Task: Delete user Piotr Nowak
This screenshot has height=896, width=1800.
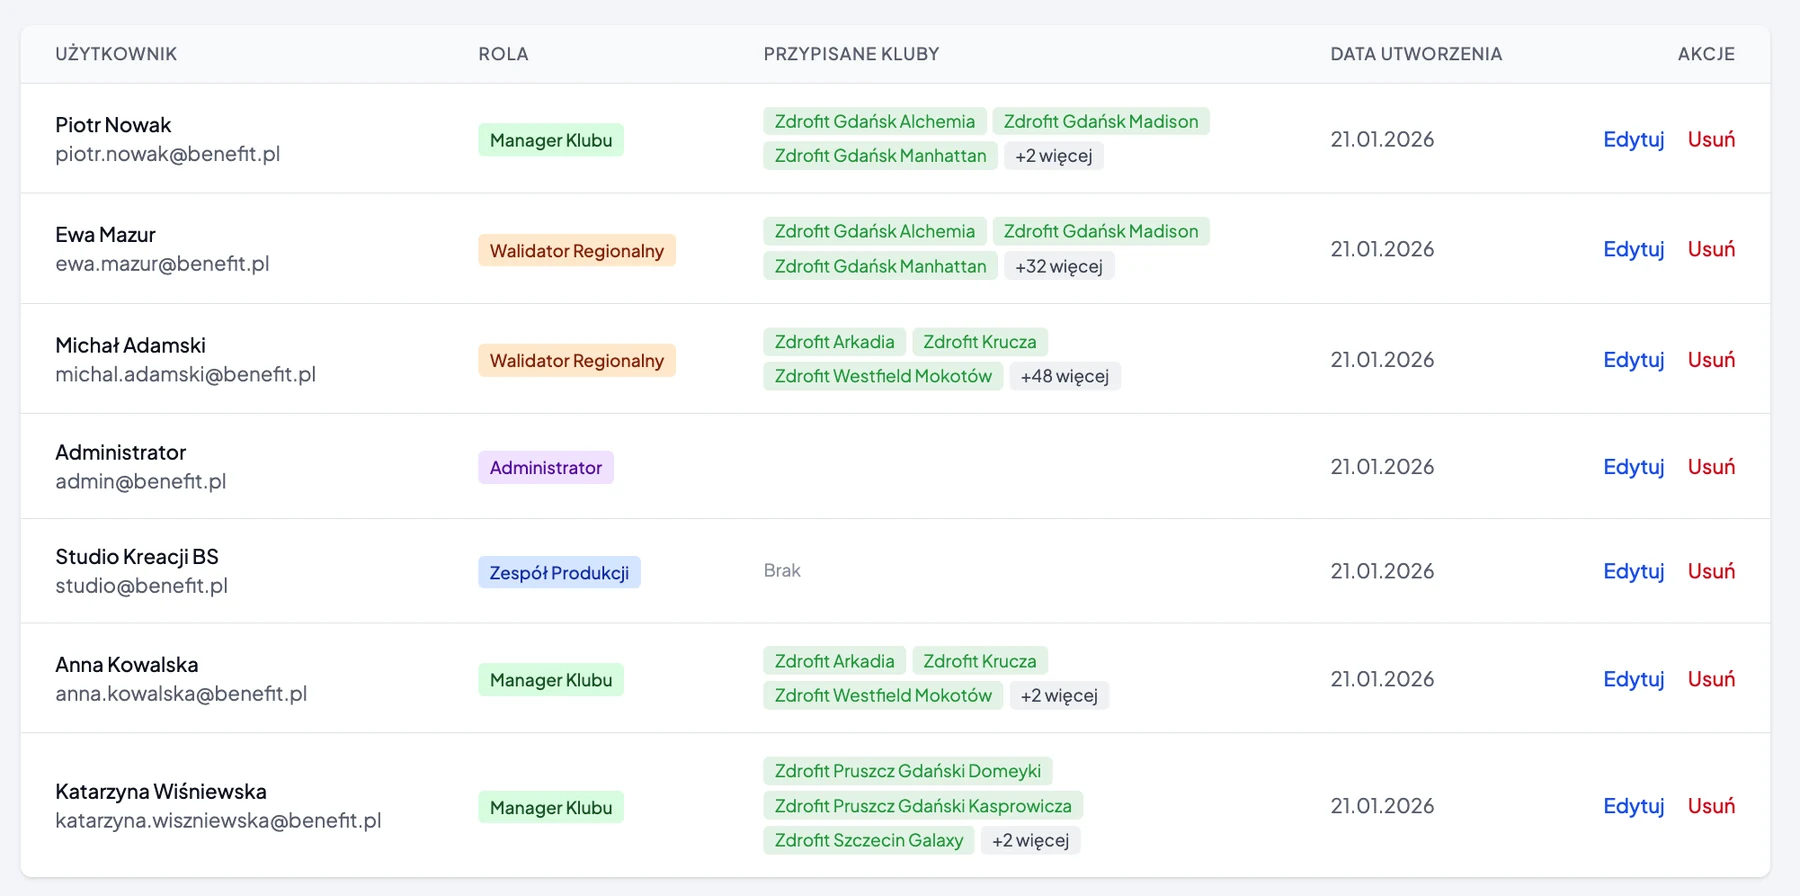Action: [x=1711, y=139]
